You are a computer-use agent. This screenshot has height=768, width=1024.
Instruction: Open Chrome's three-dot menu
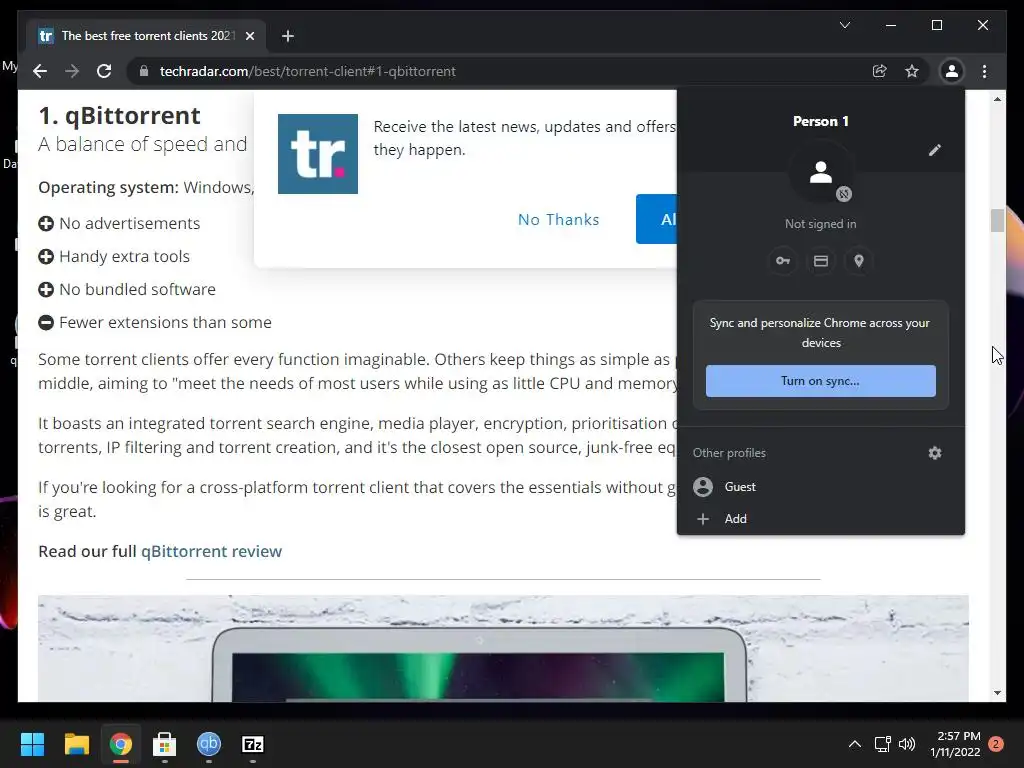click(984, 71)
